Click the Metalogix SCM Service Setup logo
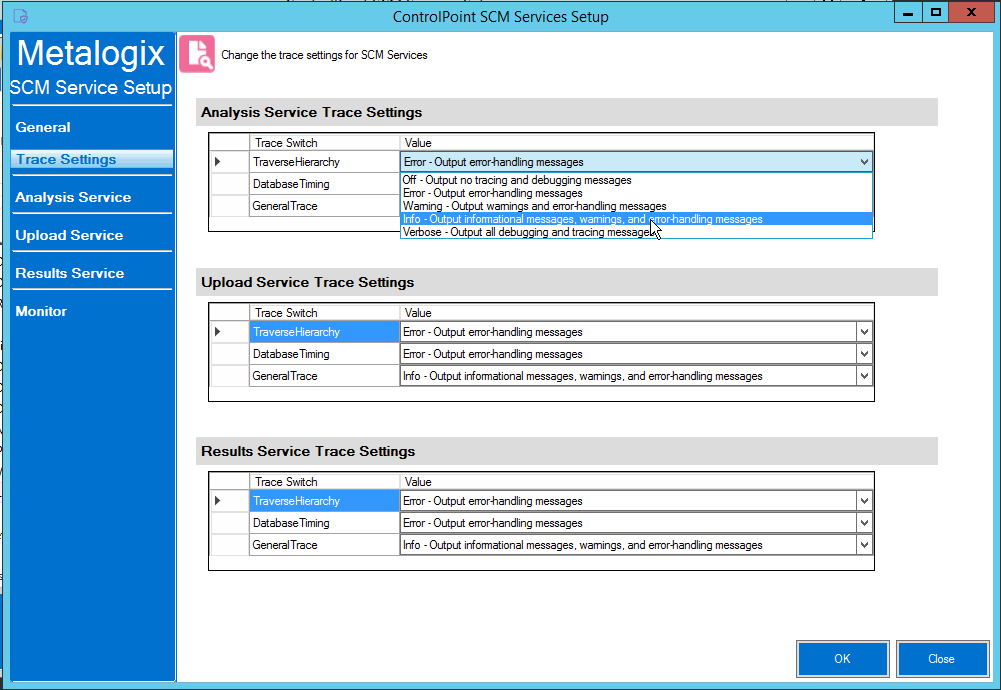Screen dimensions: 1001x690 [x=90, y=65]
